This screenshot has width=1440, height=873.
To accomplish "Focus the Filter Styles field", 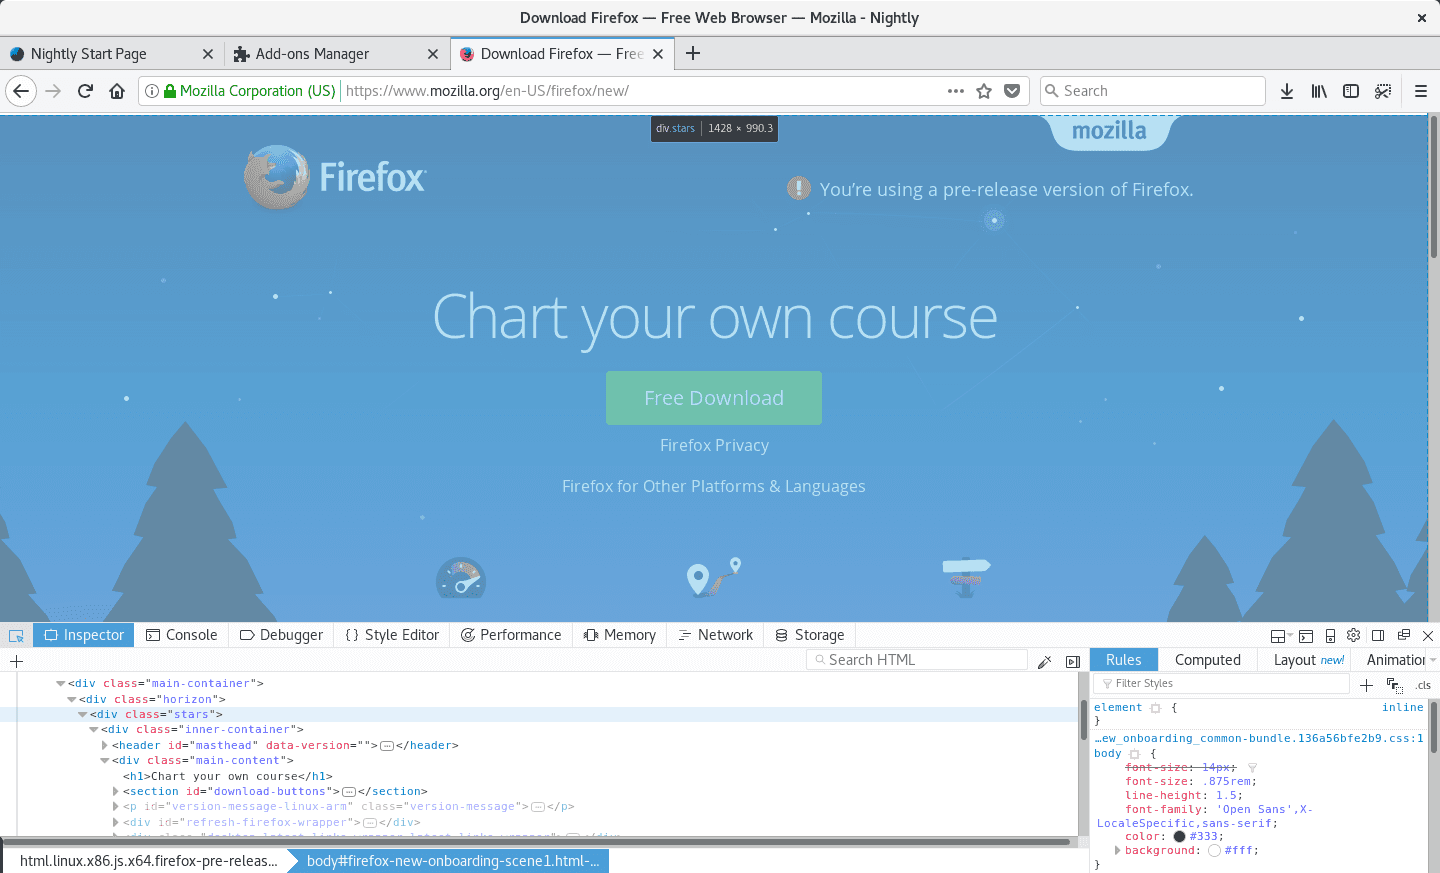I will [x=1222, y=684].
